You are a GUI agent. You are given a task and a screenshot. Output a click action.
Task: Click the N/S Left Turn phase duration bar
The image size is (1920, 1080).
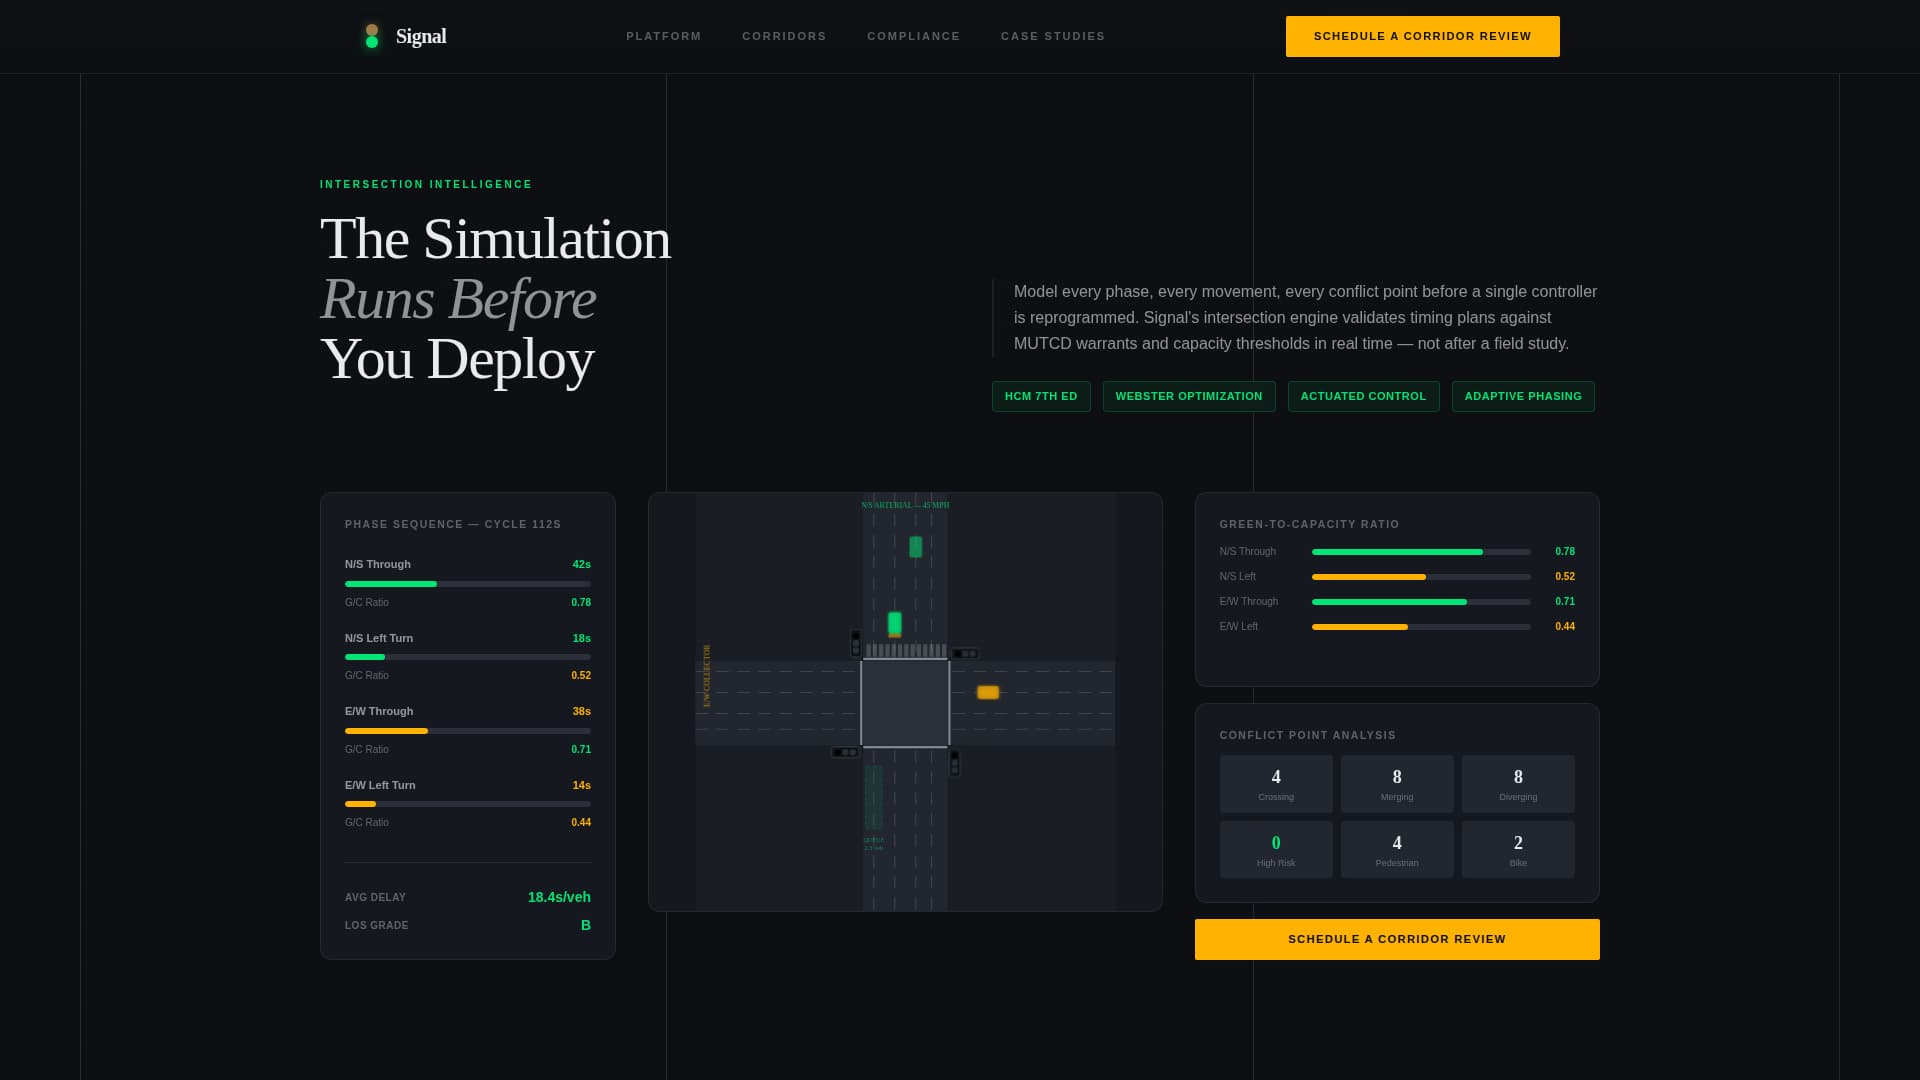click(x=468, y=657)
